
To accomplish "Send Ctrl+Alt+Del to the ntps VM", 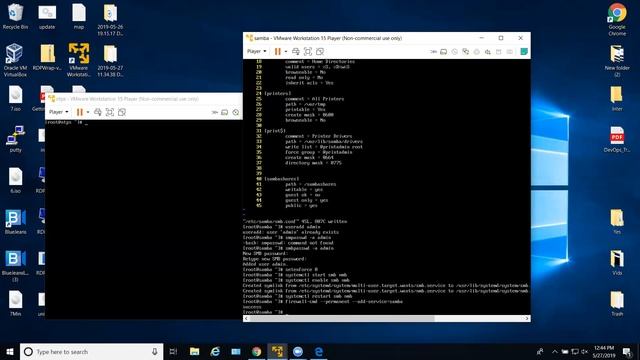I will [98, 112].
